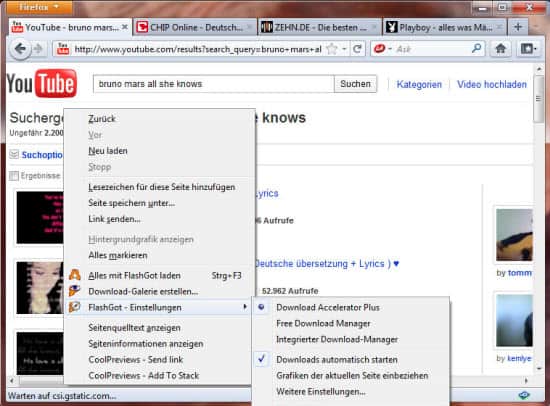This screenshot has width=550, height=406.
Task: Tick the Ergebnisse checkbox
Action: pyautogui.click(x=14, y=175)
